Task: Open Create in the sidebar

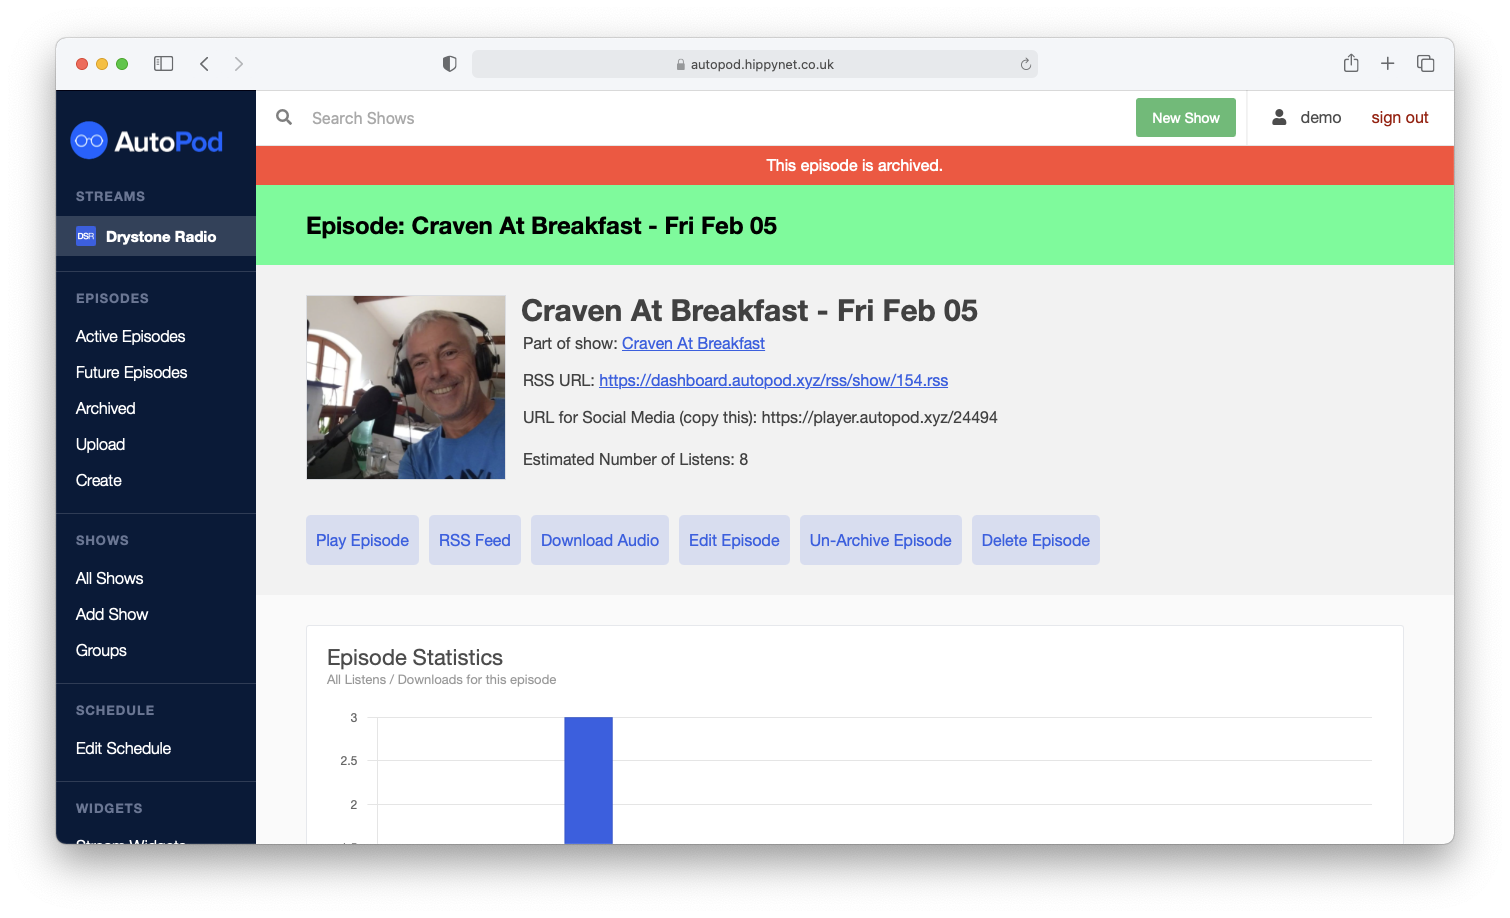Action: tap(99, 480)
